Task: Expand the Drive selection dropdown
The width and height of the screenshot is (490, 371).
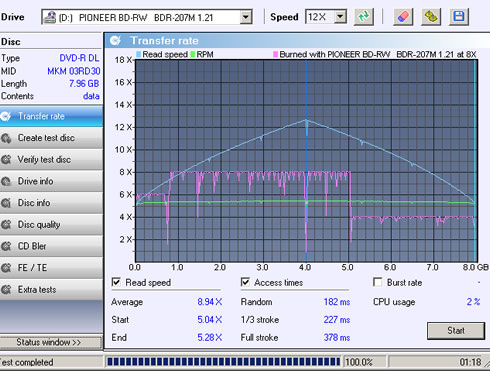Action: point(246,17)
